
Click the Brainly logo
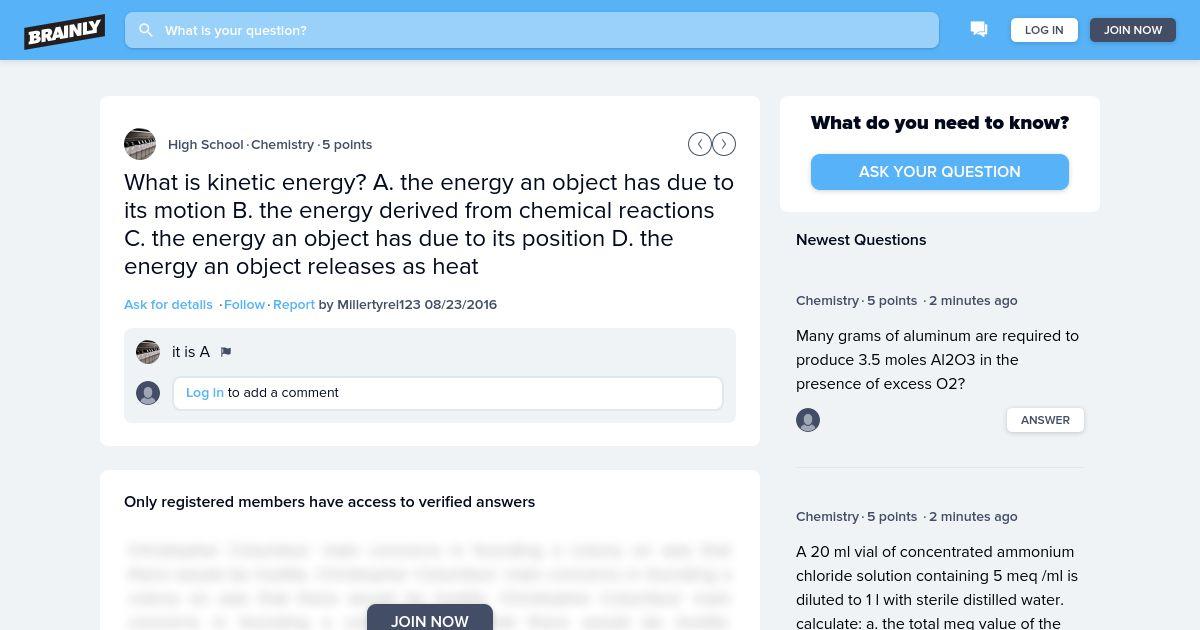coord(65,31)
